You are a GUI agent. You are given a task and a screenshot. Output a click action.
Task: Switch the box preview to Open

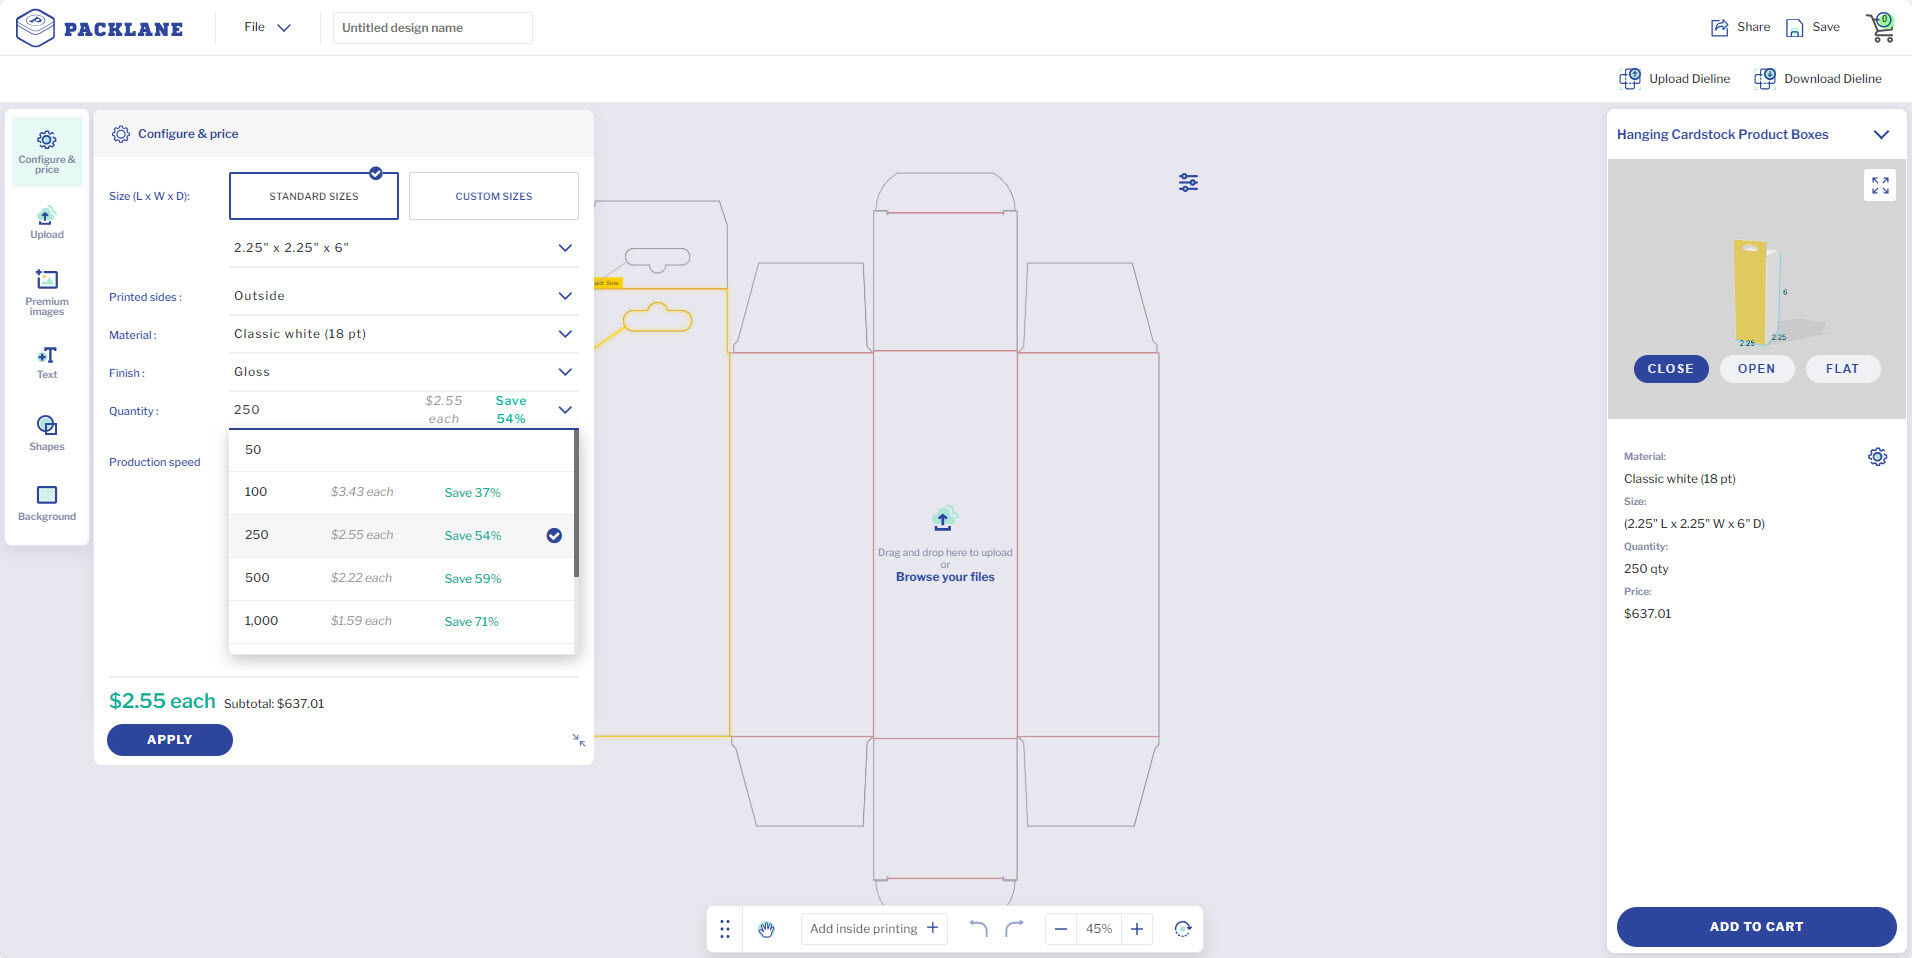click(1756, 369)
